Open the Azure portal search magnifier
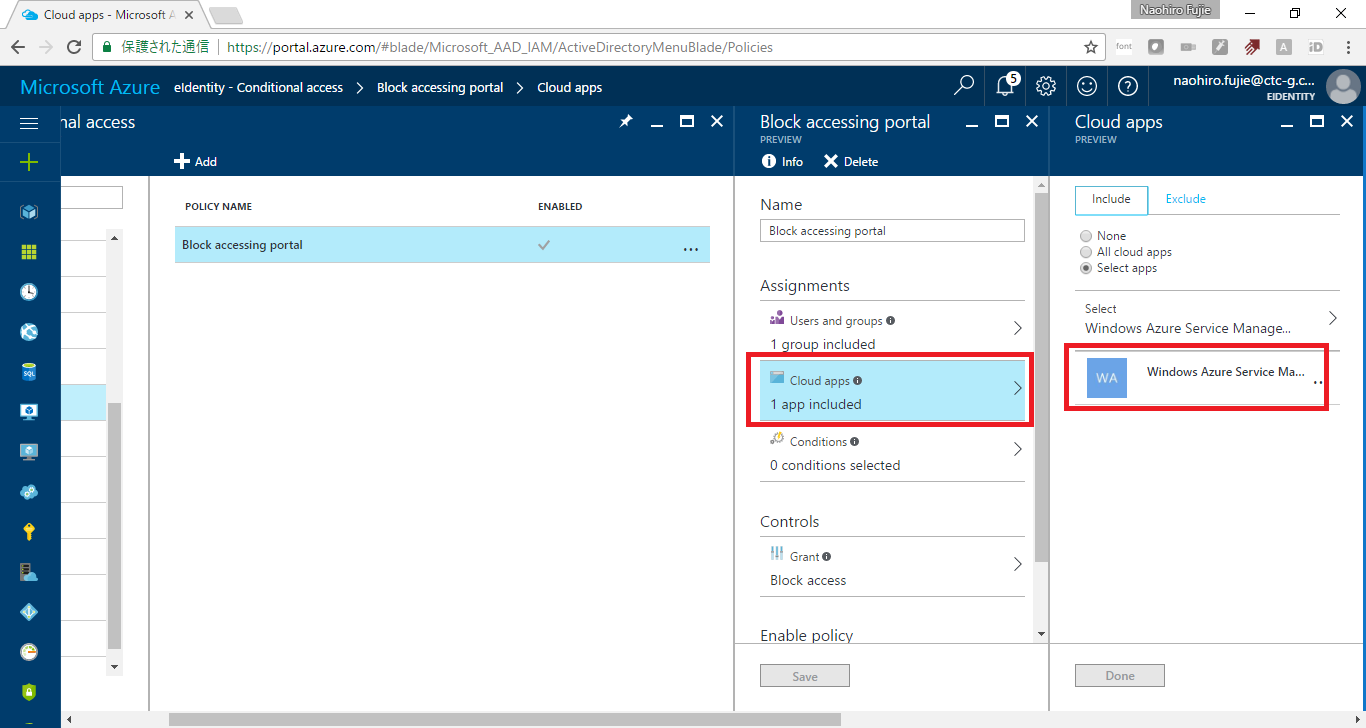This screenshot has height=728, width=1366. 964,86
